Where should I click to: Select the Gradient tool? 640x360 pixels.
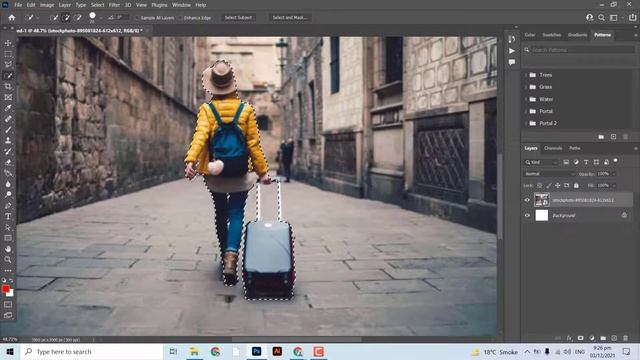click(x=8, y=173)
